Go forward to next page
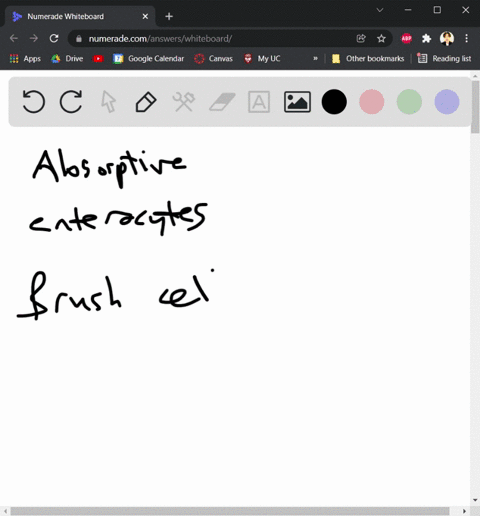The width and height of the screenshot is (480, 516). [x=34, y=38]
